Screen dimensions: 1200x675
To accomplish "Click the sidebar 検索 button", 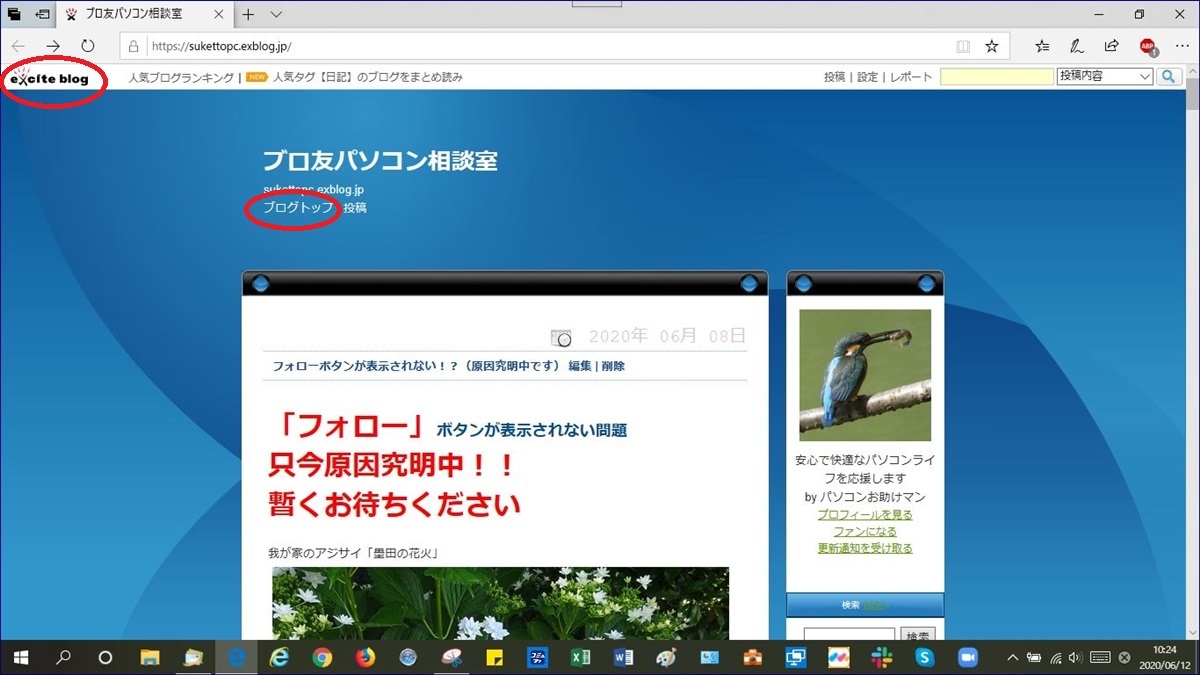I will pyautogui.click(x=918, y=634).
